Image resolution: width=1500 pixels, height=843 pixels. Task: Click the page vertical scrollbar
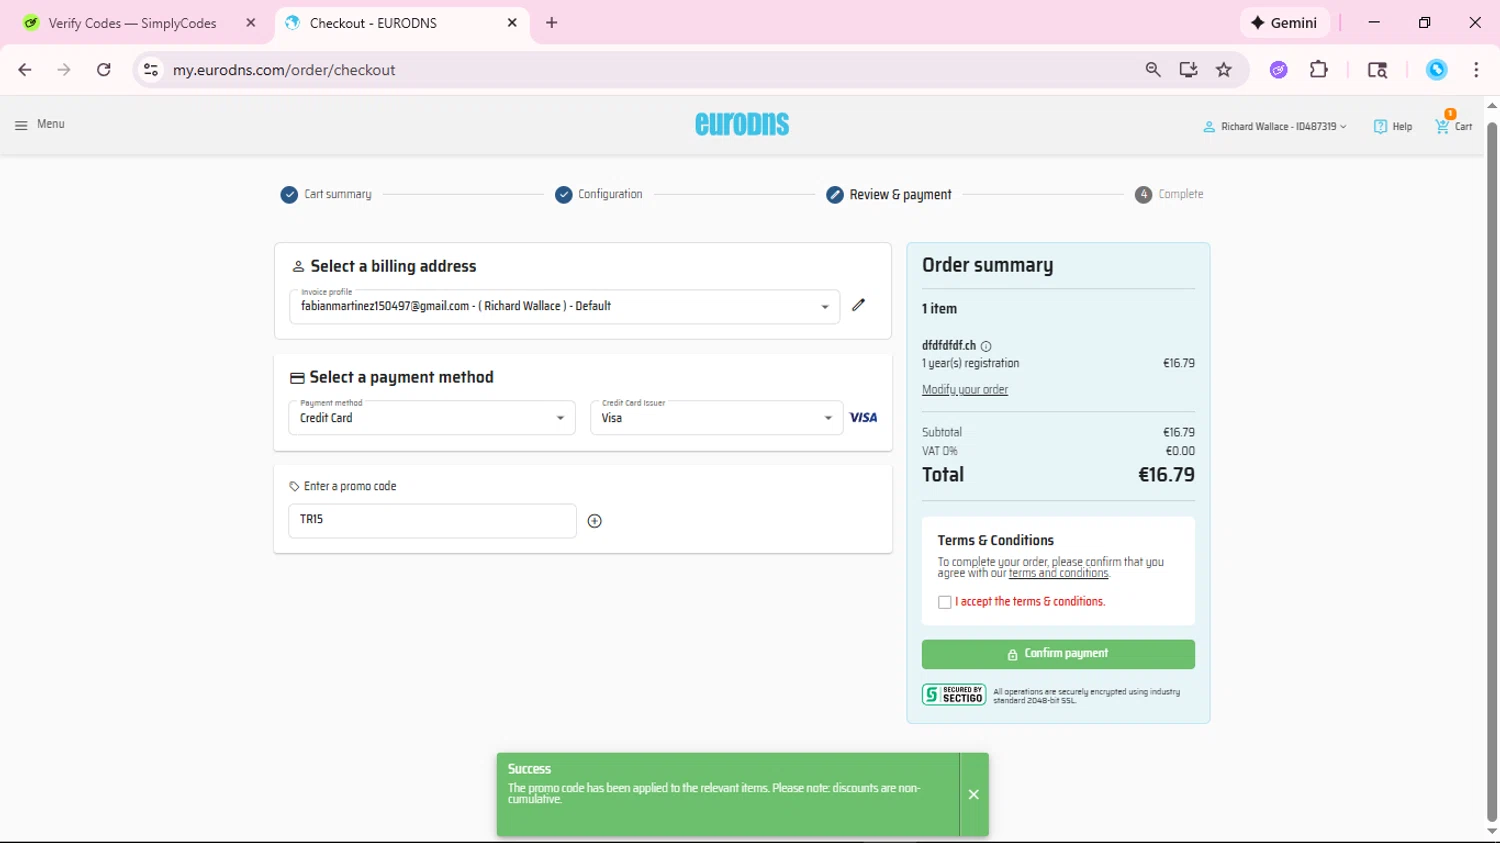(1492, 470)
